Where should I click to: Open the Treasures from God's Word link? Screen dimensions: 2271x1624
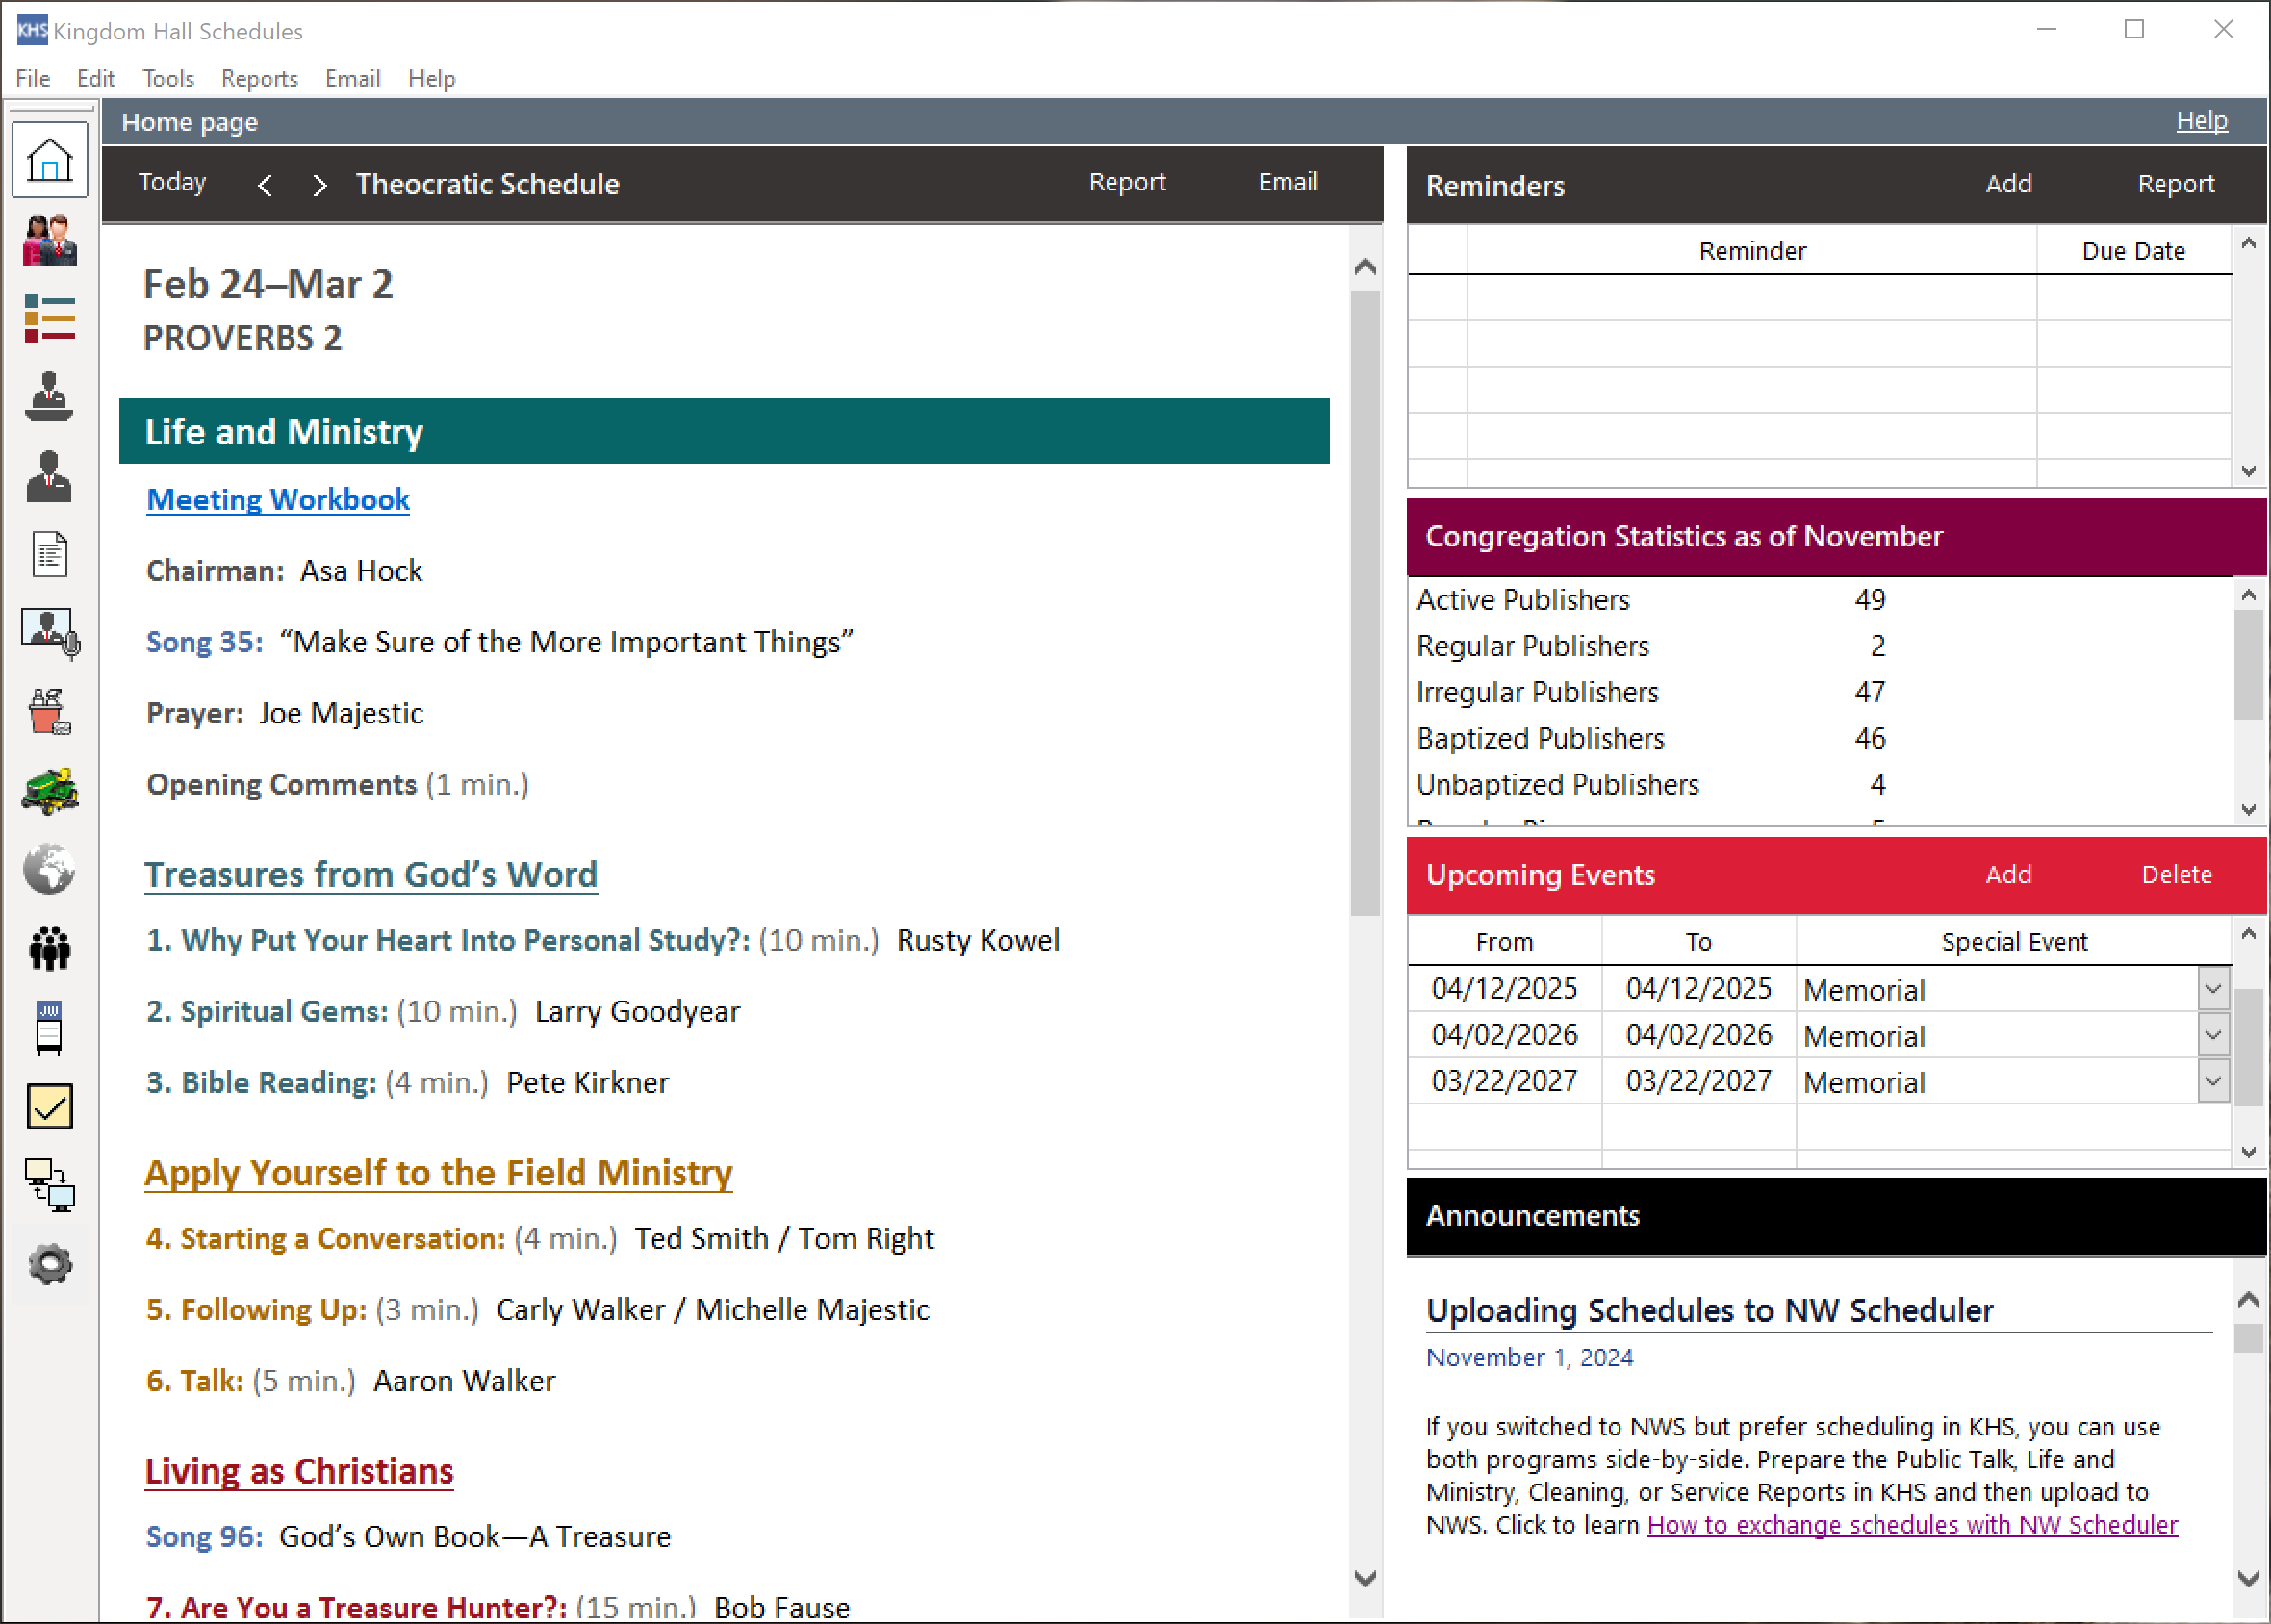click(x=371, y=875)
